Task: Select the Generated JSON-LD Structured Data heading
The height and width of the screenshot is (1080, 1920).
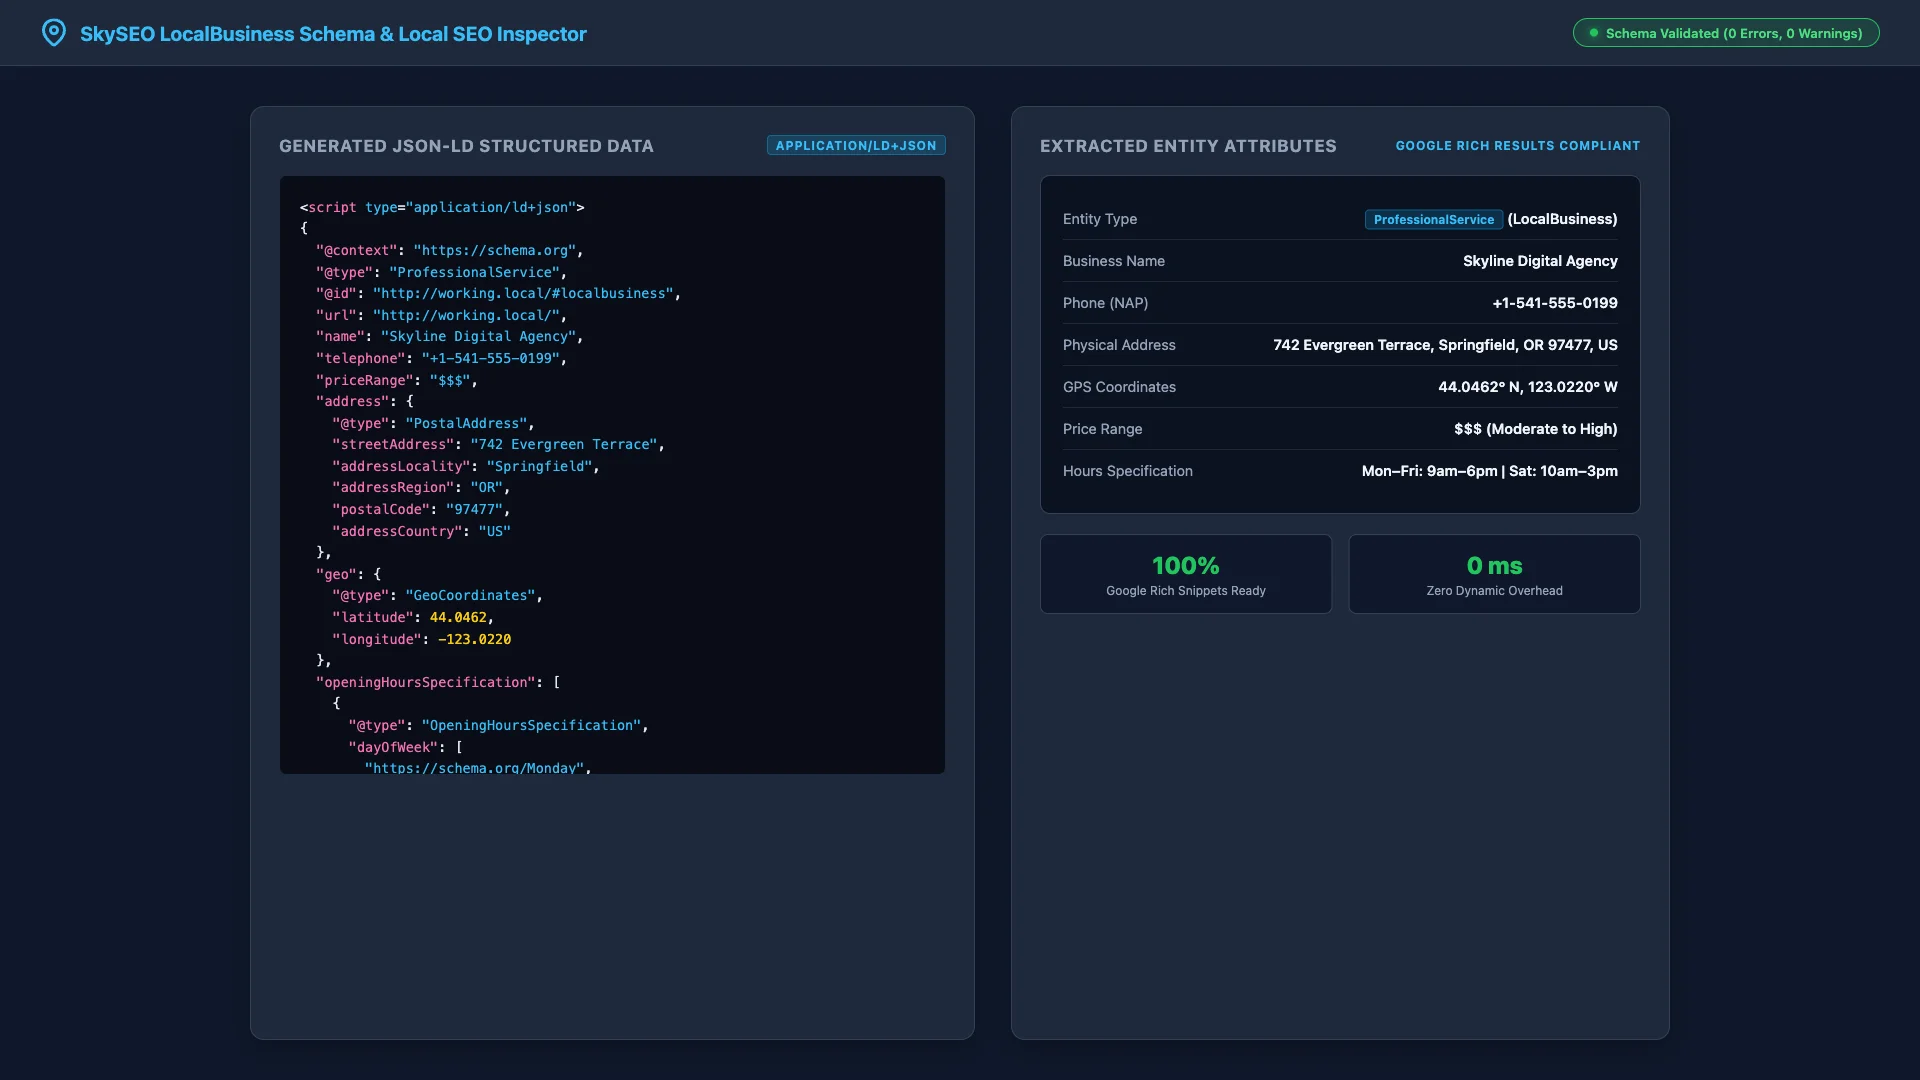Action: coord(466,146)
